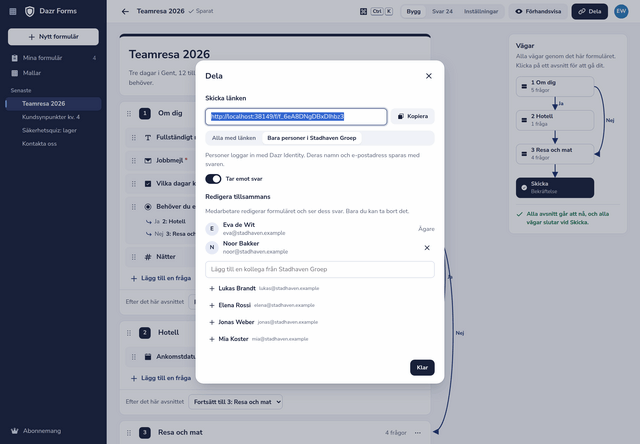
Task: Add Elena Rossi with the plus icon
Action: click(x=212, y=305)
